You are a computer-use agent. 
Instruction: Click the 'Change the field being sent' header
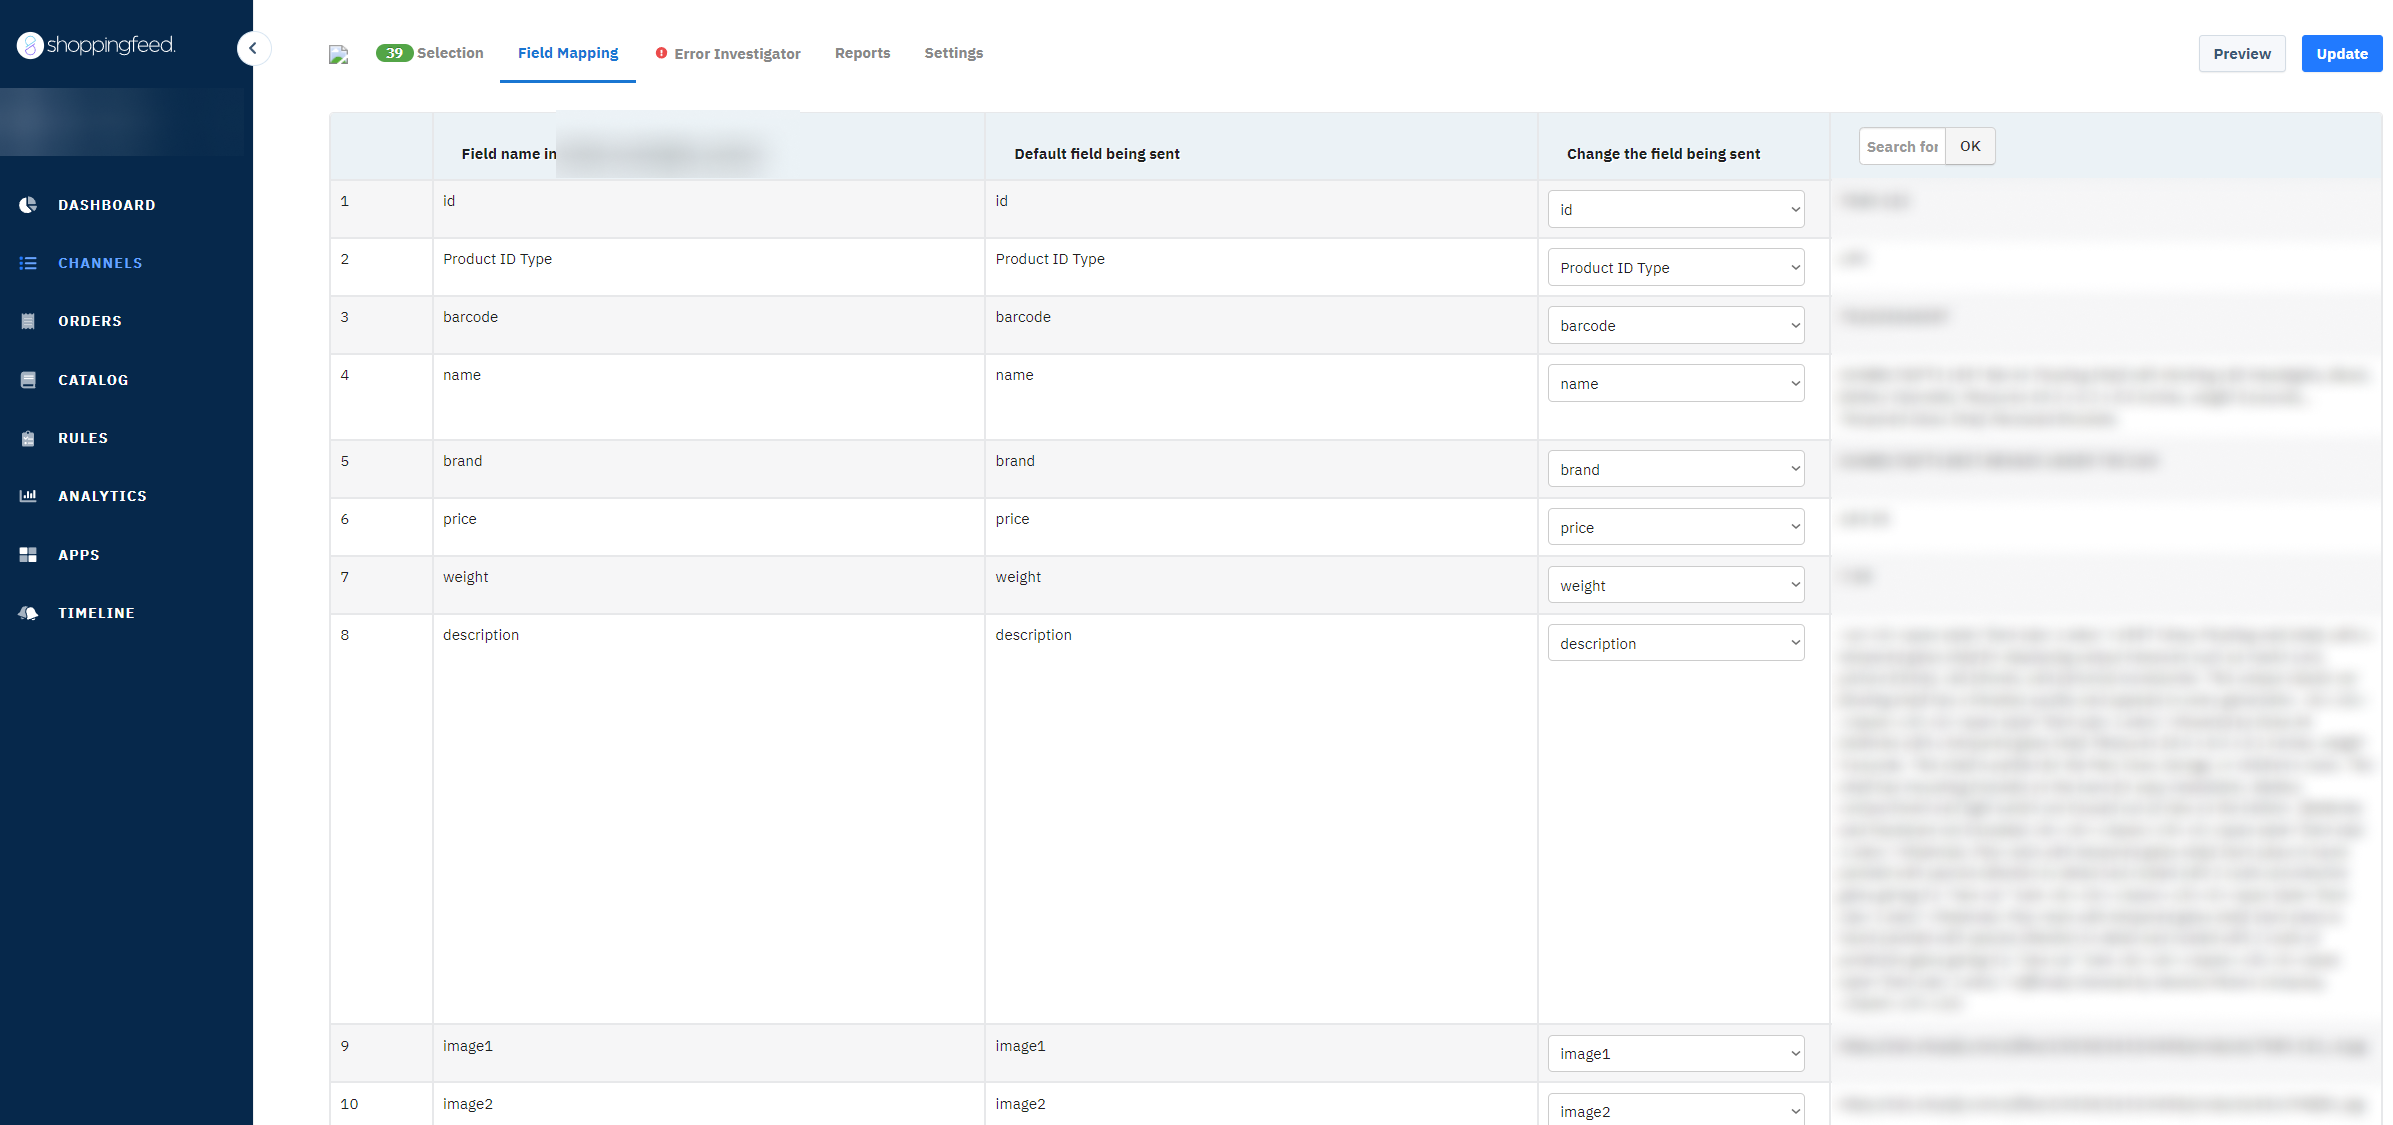coord(1663,154)
